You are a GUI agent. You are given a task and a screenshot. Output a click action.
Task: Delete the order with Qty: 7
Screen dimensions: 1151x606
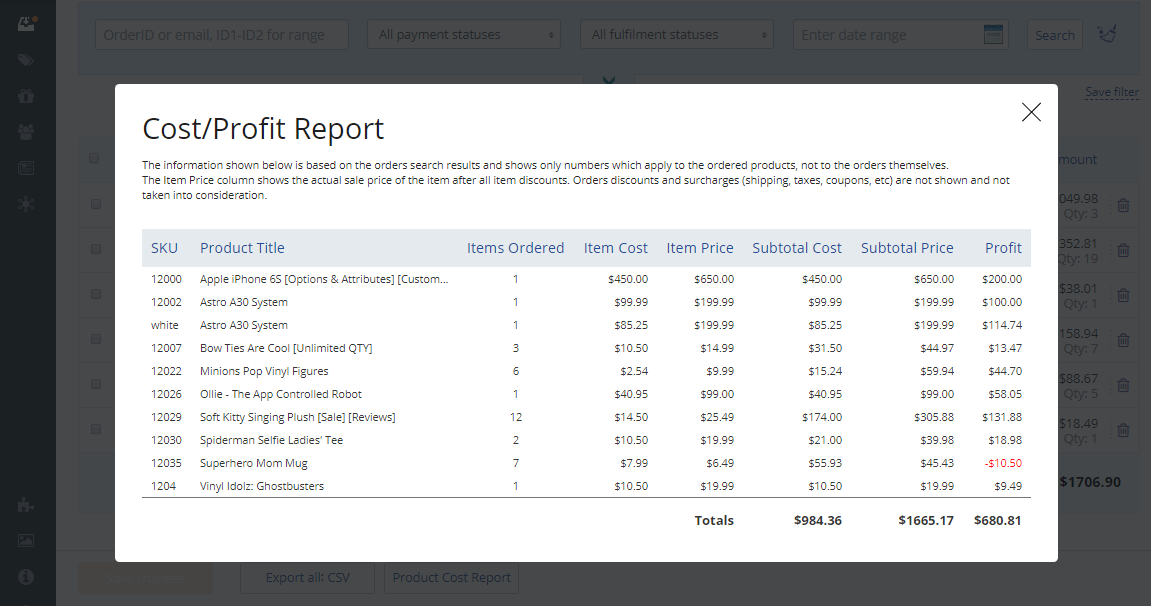click(1123, 340)
